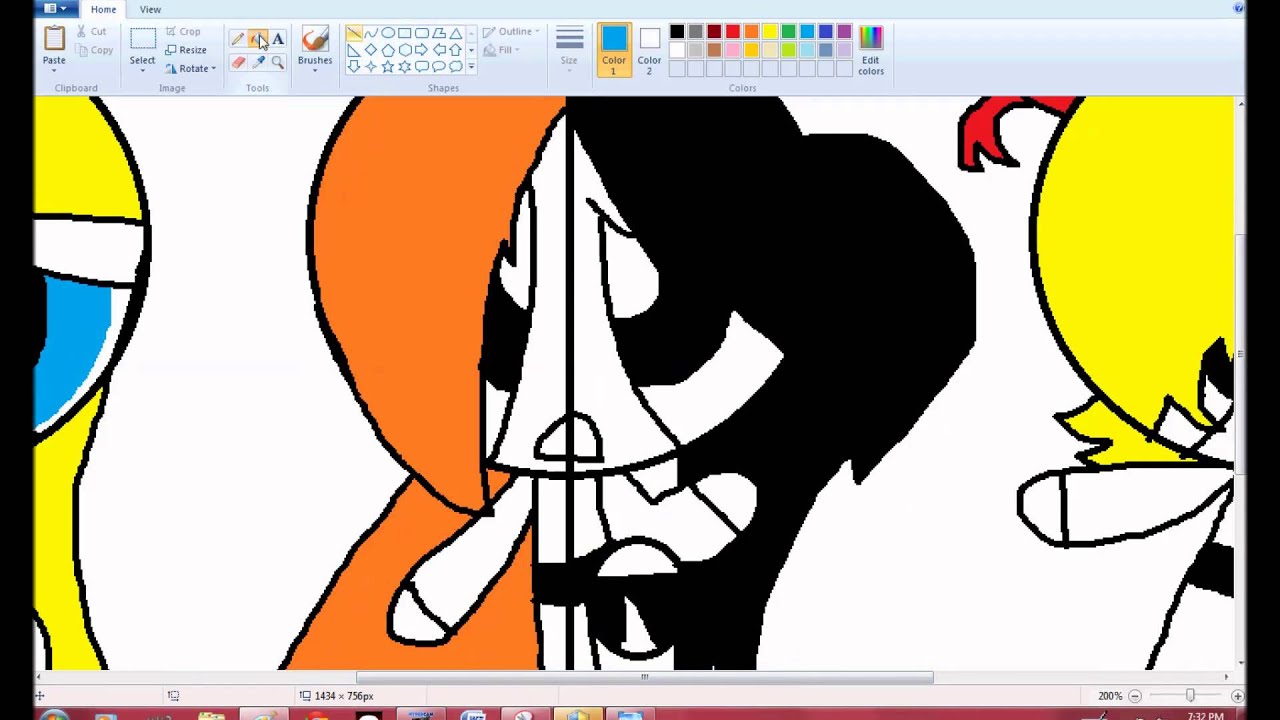
Task: Activate the Color 2 background button
Action: click(649, 49)
